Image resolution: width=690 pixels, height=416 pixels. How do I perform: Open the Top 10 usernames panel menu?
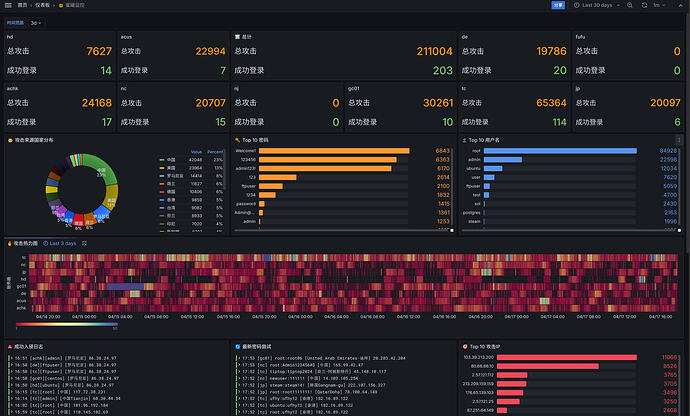[x=679, y=140]
